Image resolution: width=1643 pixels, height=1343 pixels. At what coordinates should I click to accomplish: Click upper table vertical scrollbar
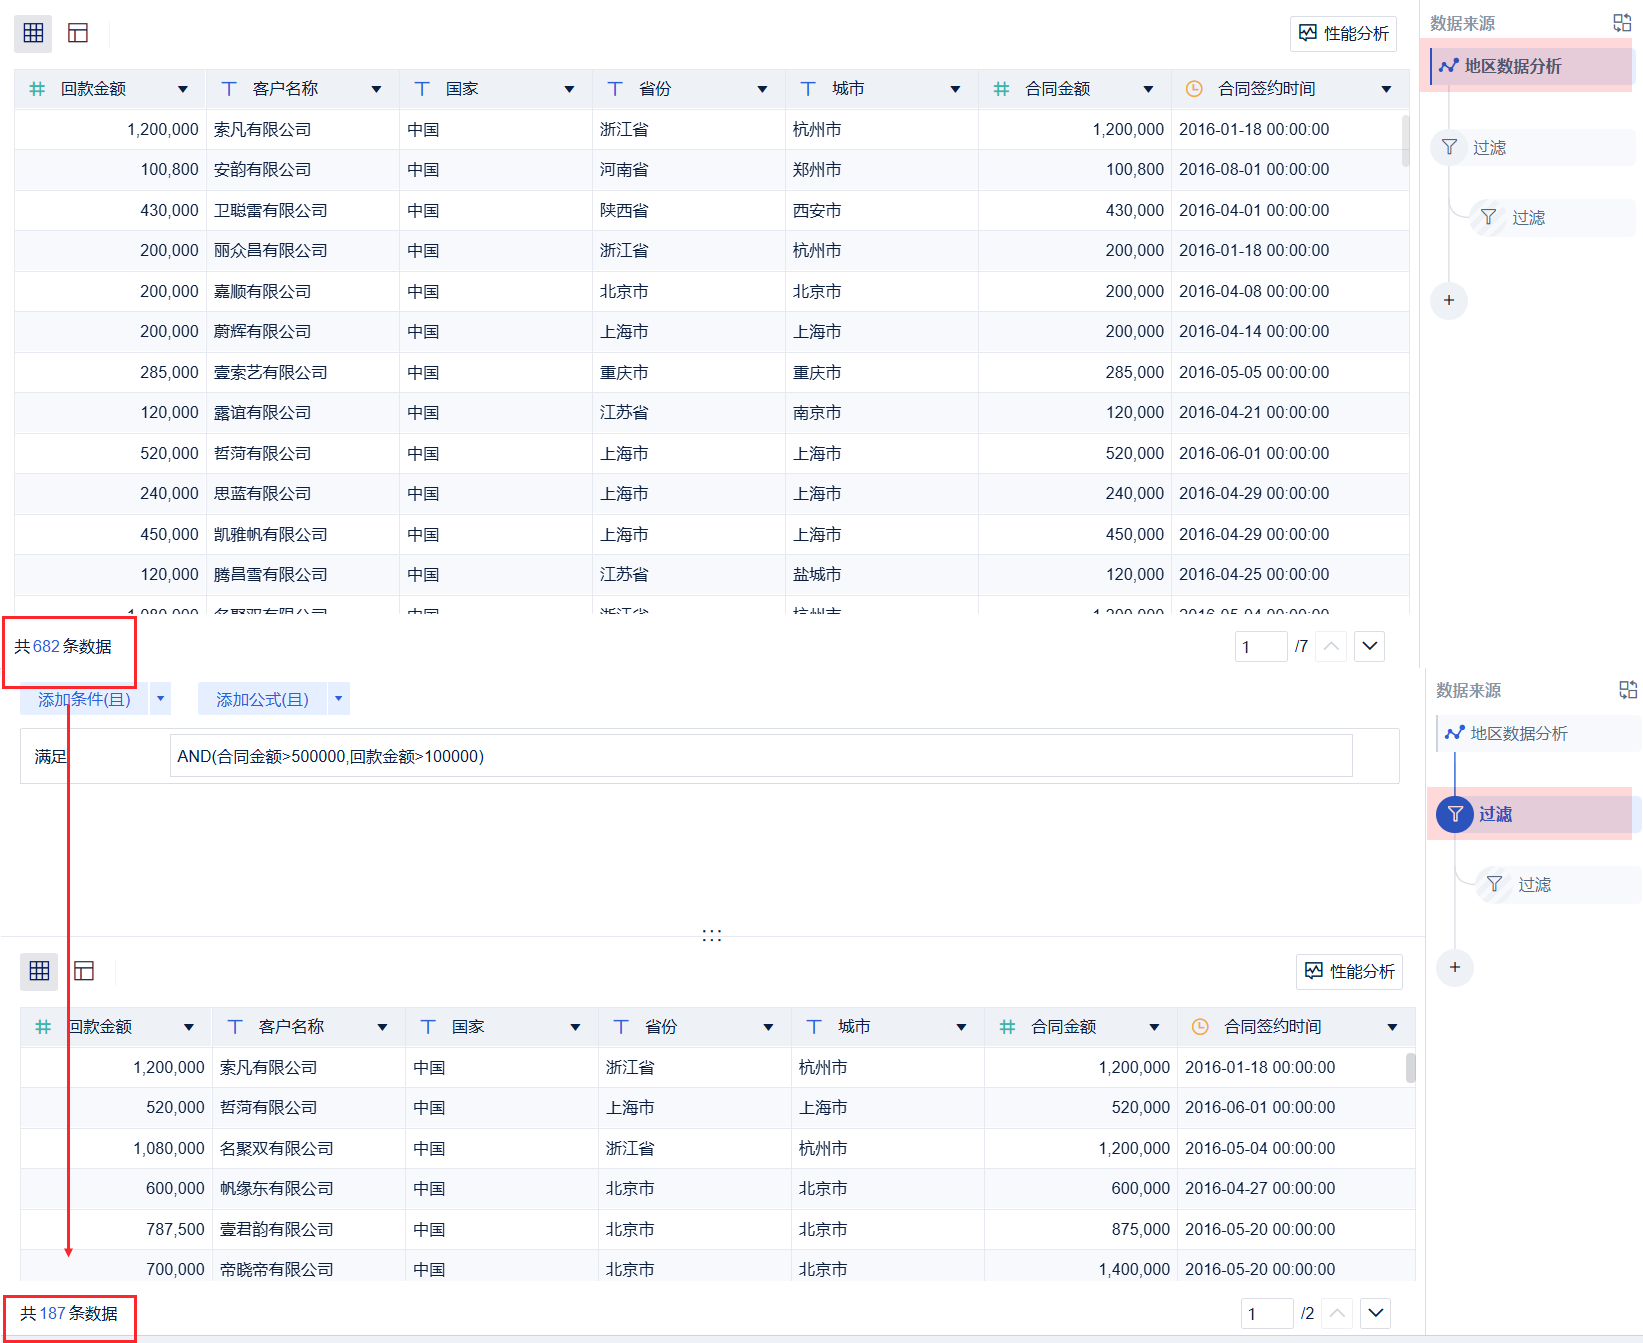click(x=1405, y=141)
